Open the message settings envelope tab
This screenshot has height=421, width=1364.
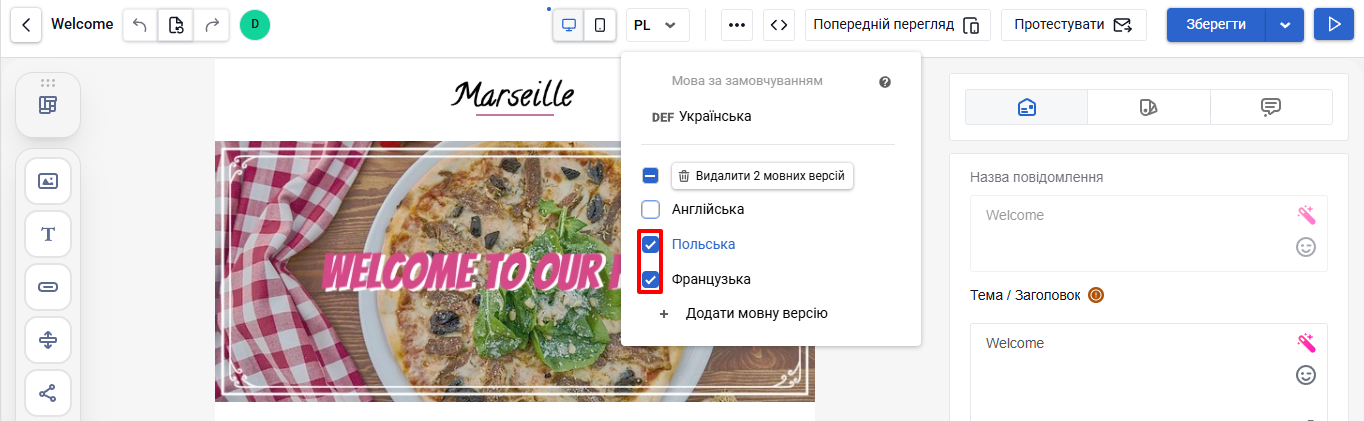pos(1026,107)
